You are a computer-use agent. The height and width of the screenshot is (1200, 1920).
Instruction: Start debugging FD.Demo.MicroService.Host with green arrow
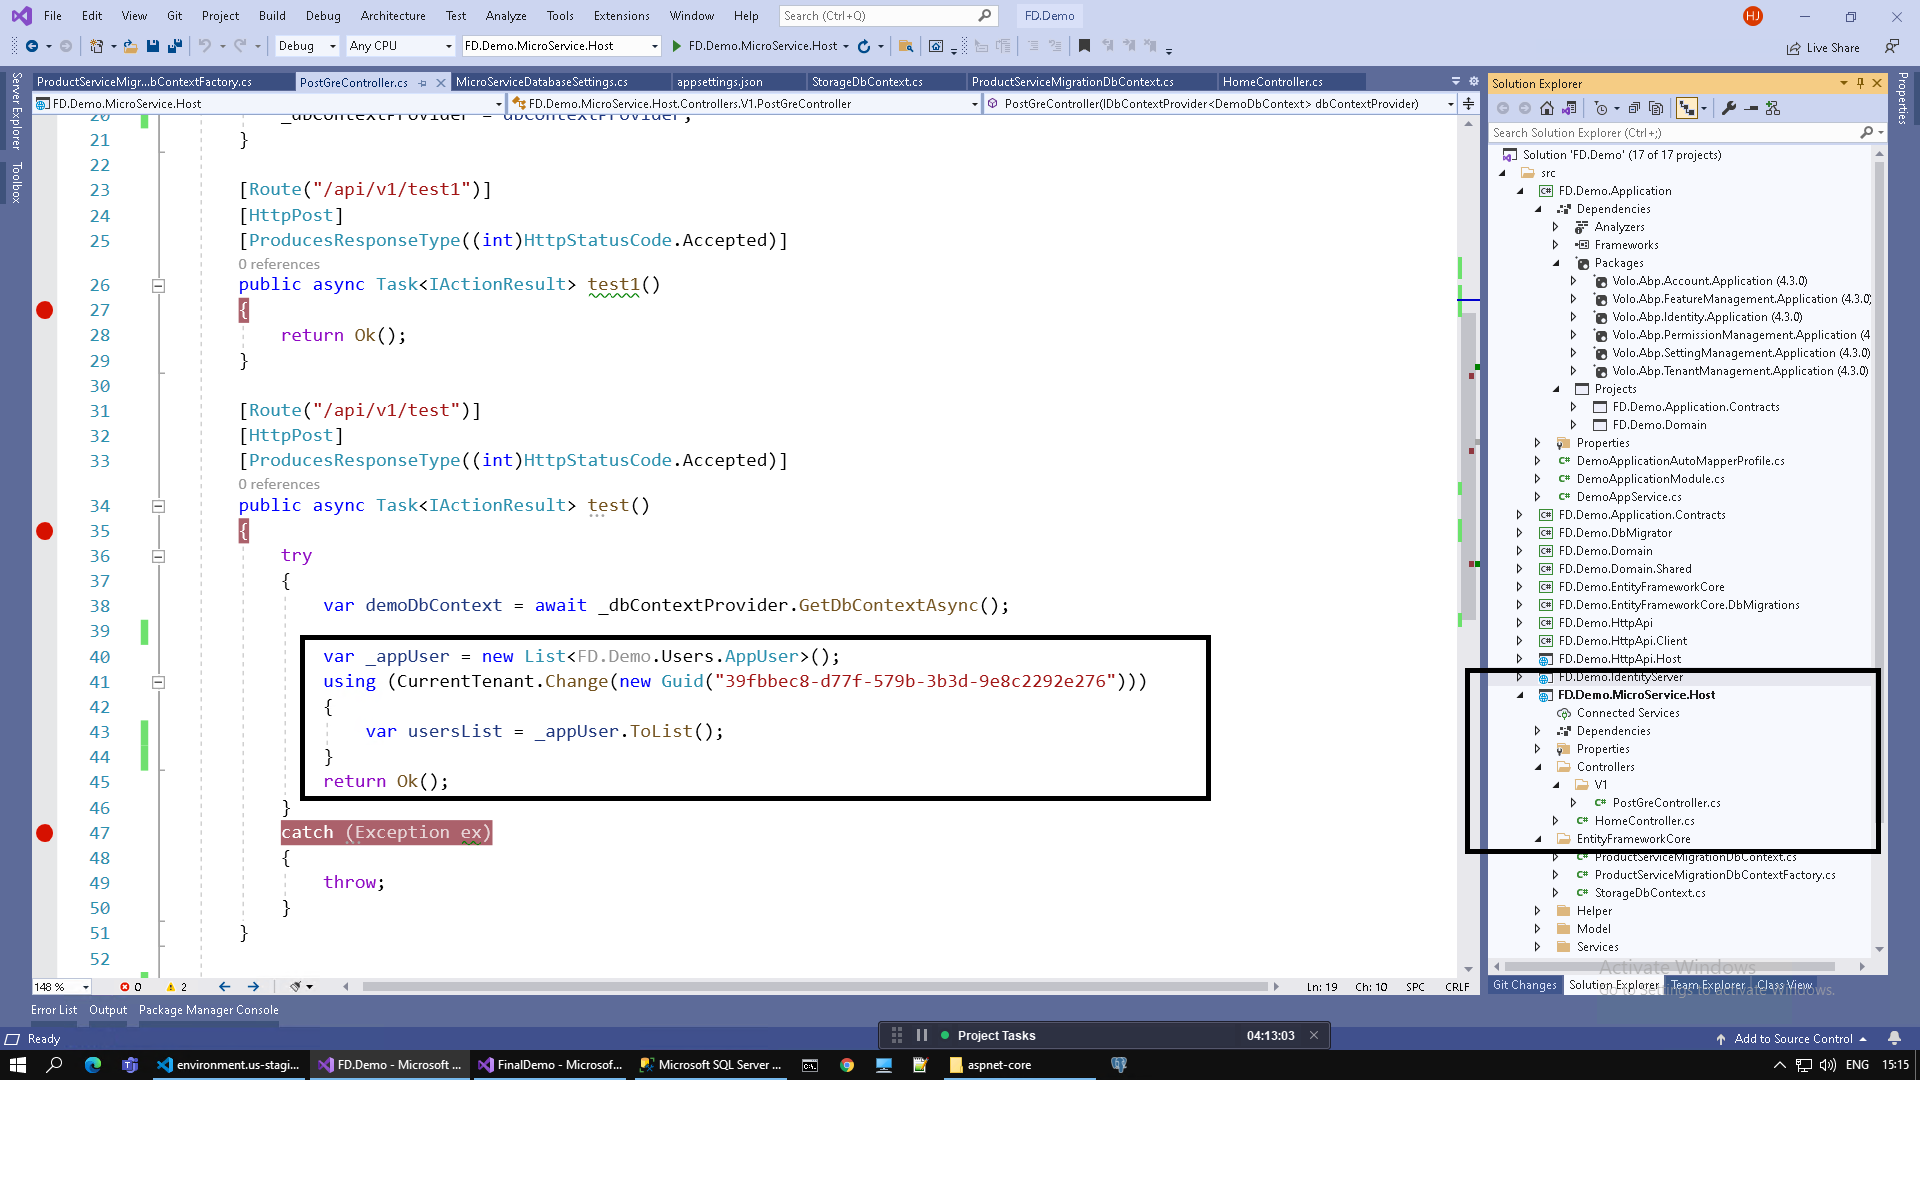pos(677,46)
